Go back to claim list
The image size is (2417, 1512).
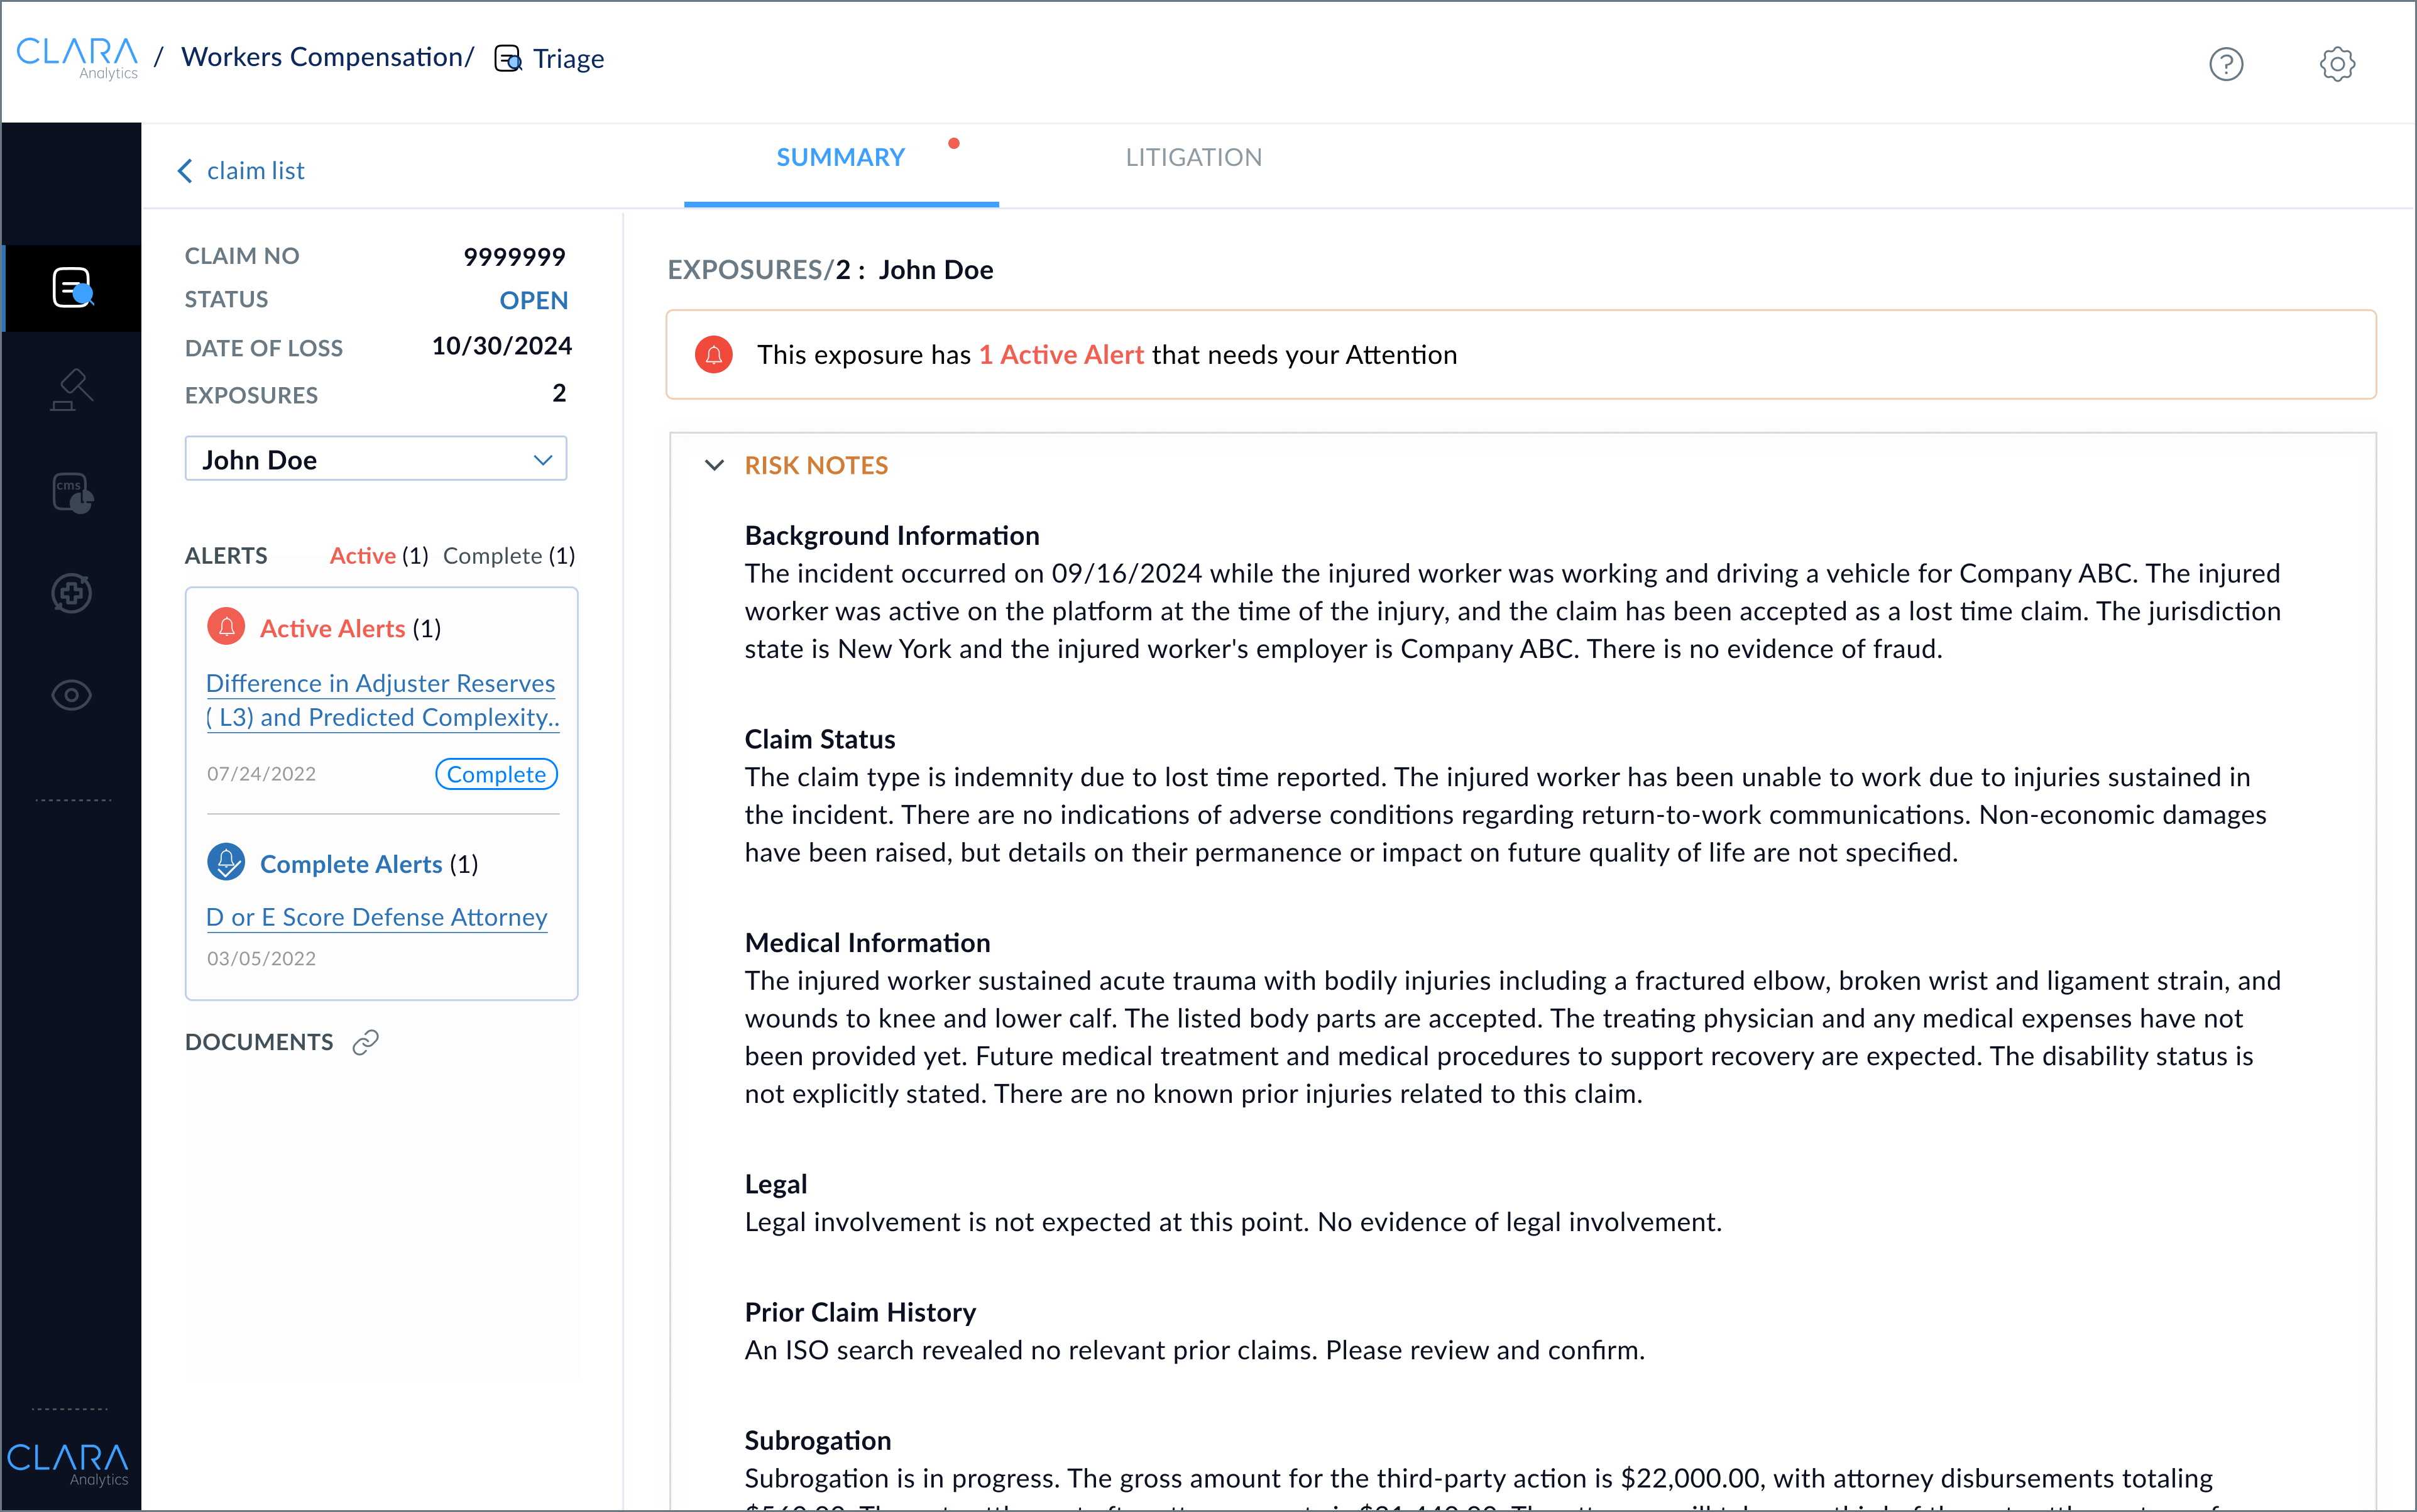(x=255, y=171)
